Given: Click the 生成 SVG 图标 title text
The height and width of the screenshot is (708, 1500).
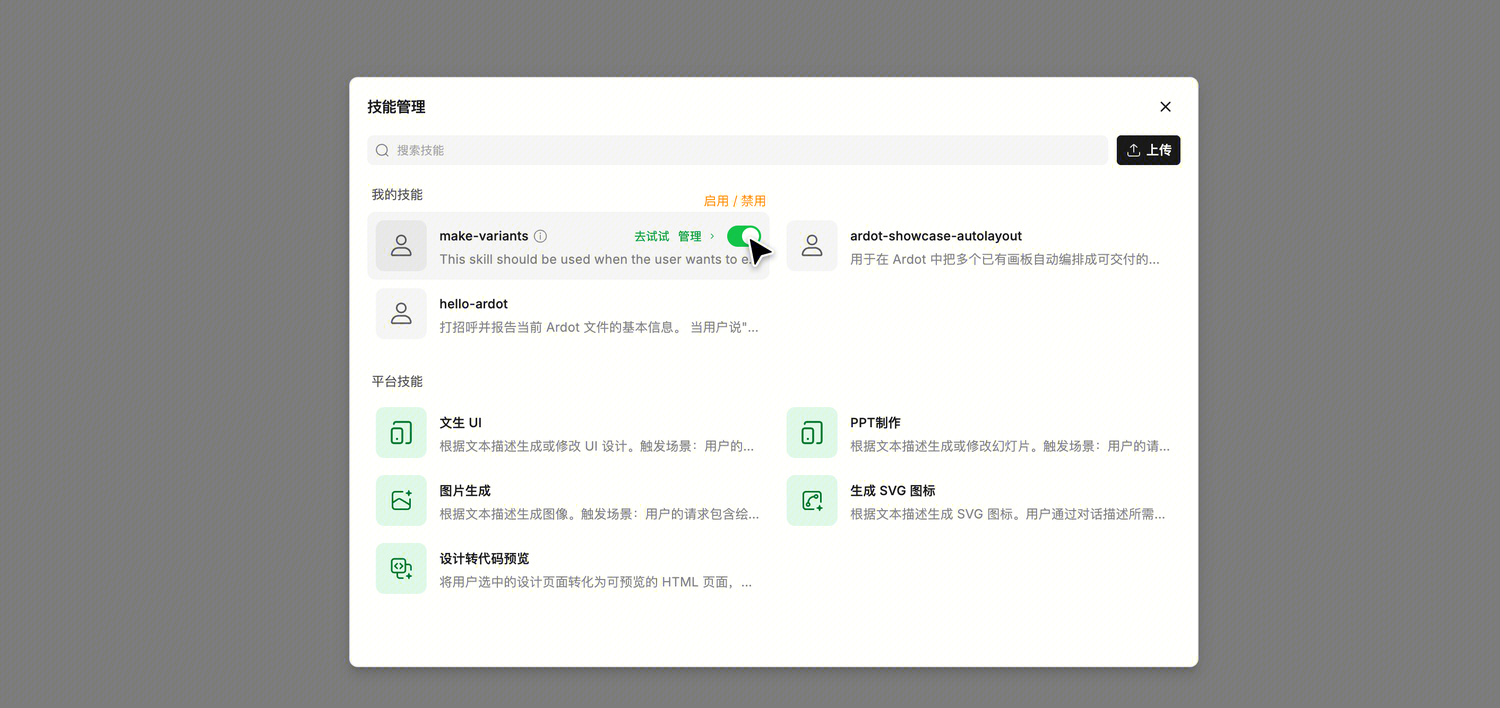Looking at the screenshot, I should (893, 491).
